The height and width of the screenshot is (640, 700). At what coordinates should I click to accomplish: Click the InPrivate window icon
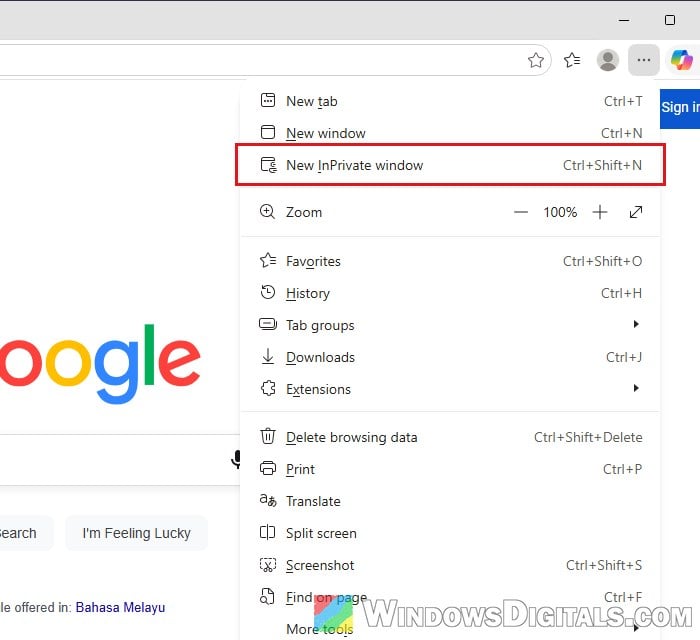pyautogui.click(x=268, y=165)
